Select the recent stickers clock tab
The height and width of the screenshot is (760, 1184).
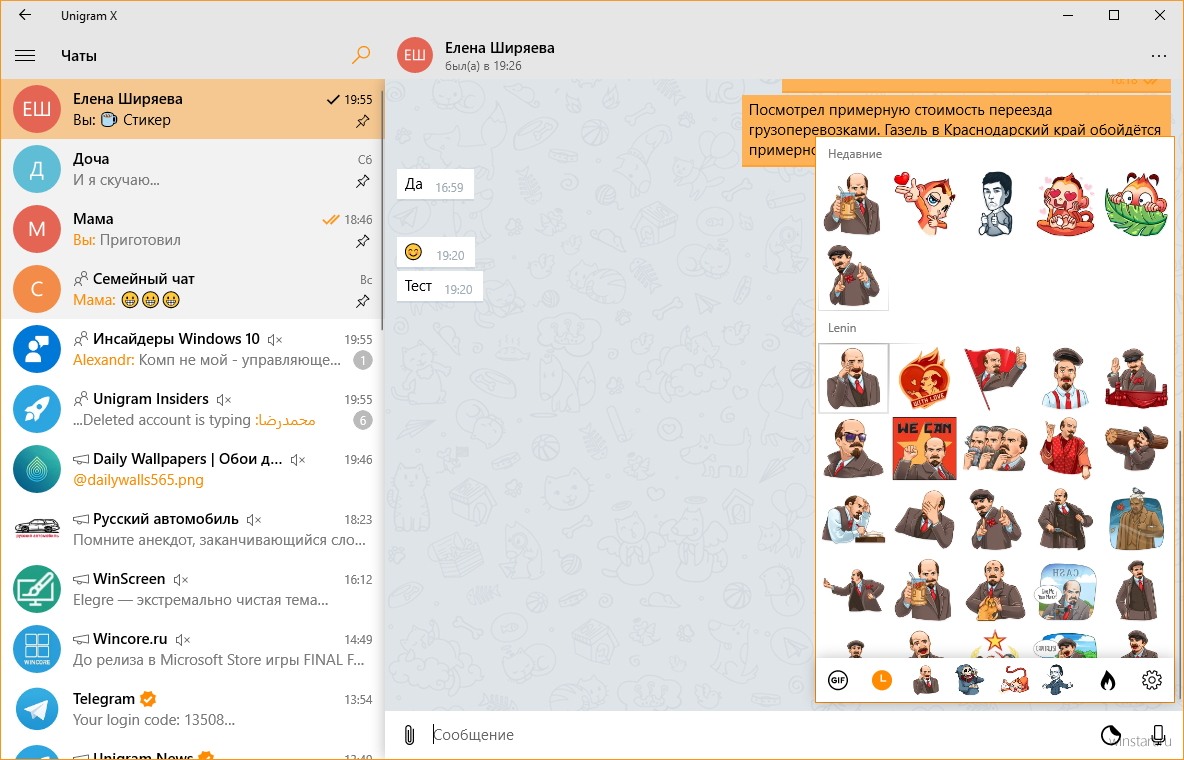881,680
